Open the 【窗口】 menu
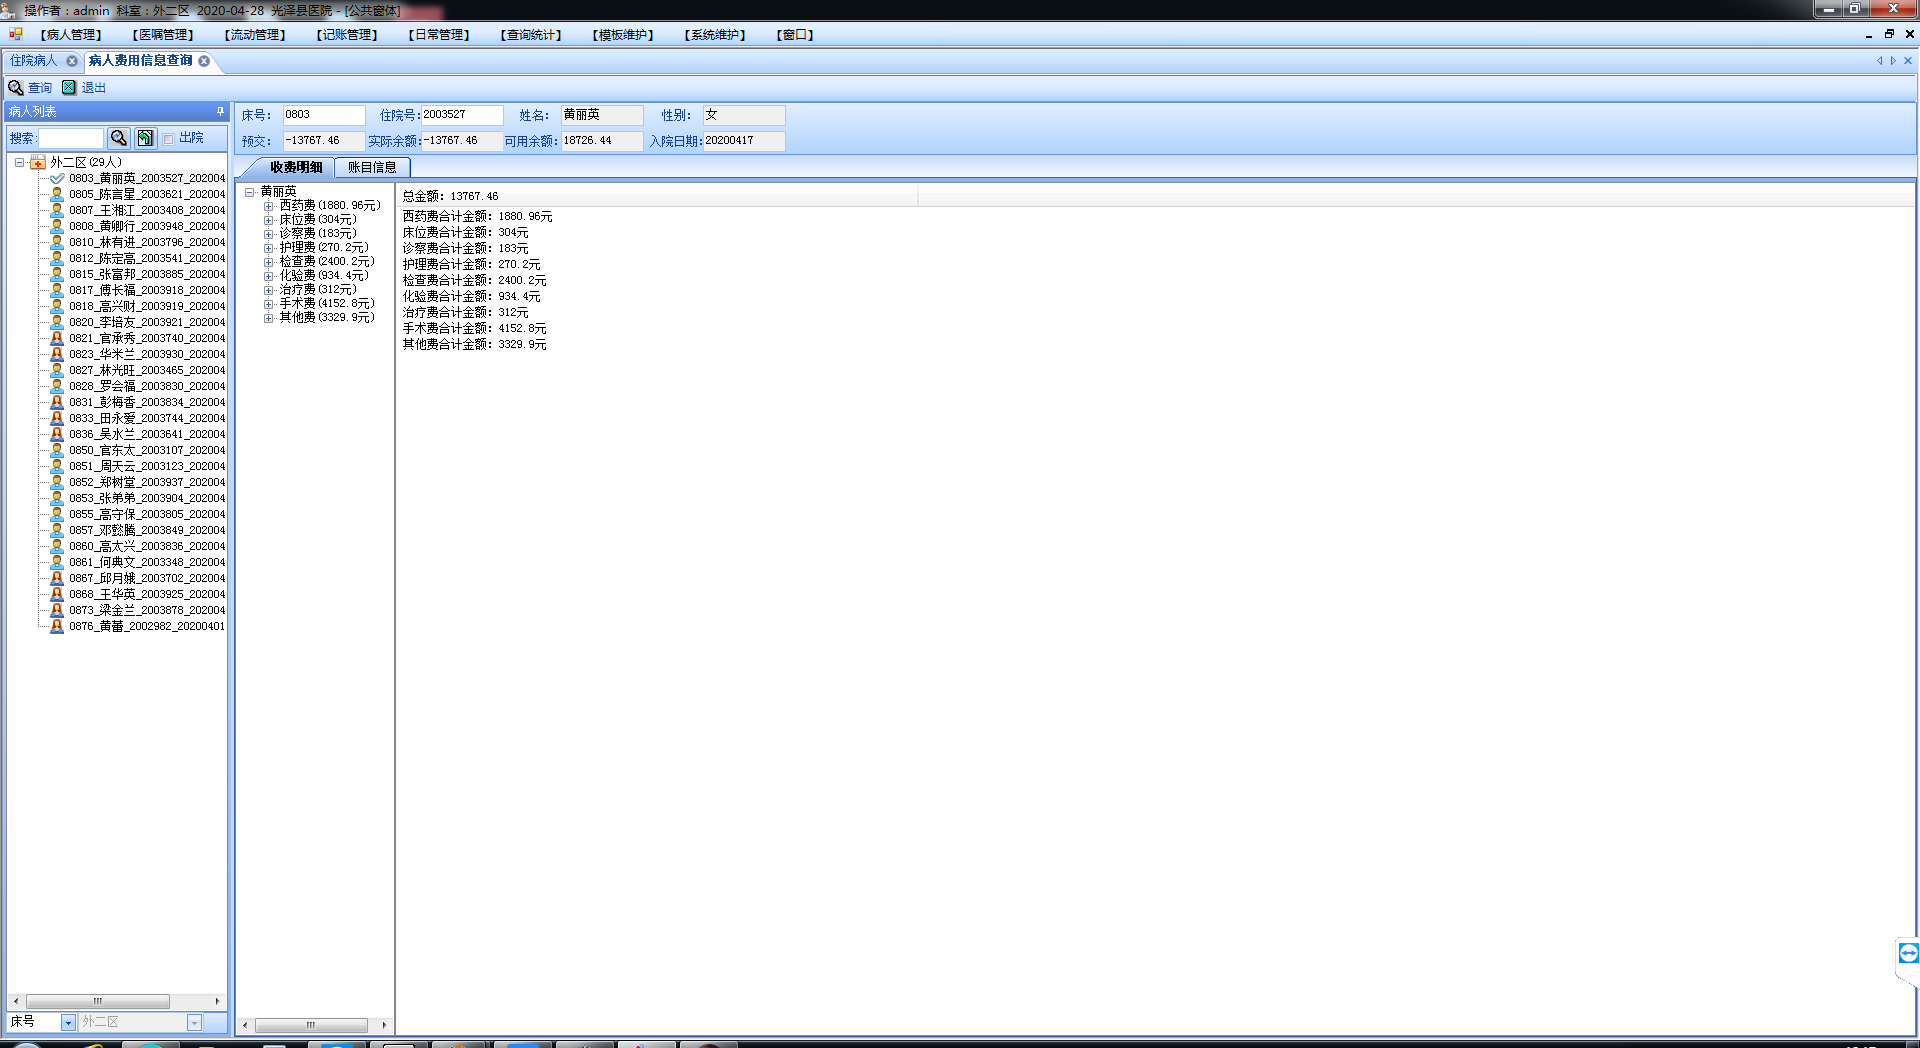Image resolution: width=1920 pixels, height=1048 pixels. pos(795,35)
